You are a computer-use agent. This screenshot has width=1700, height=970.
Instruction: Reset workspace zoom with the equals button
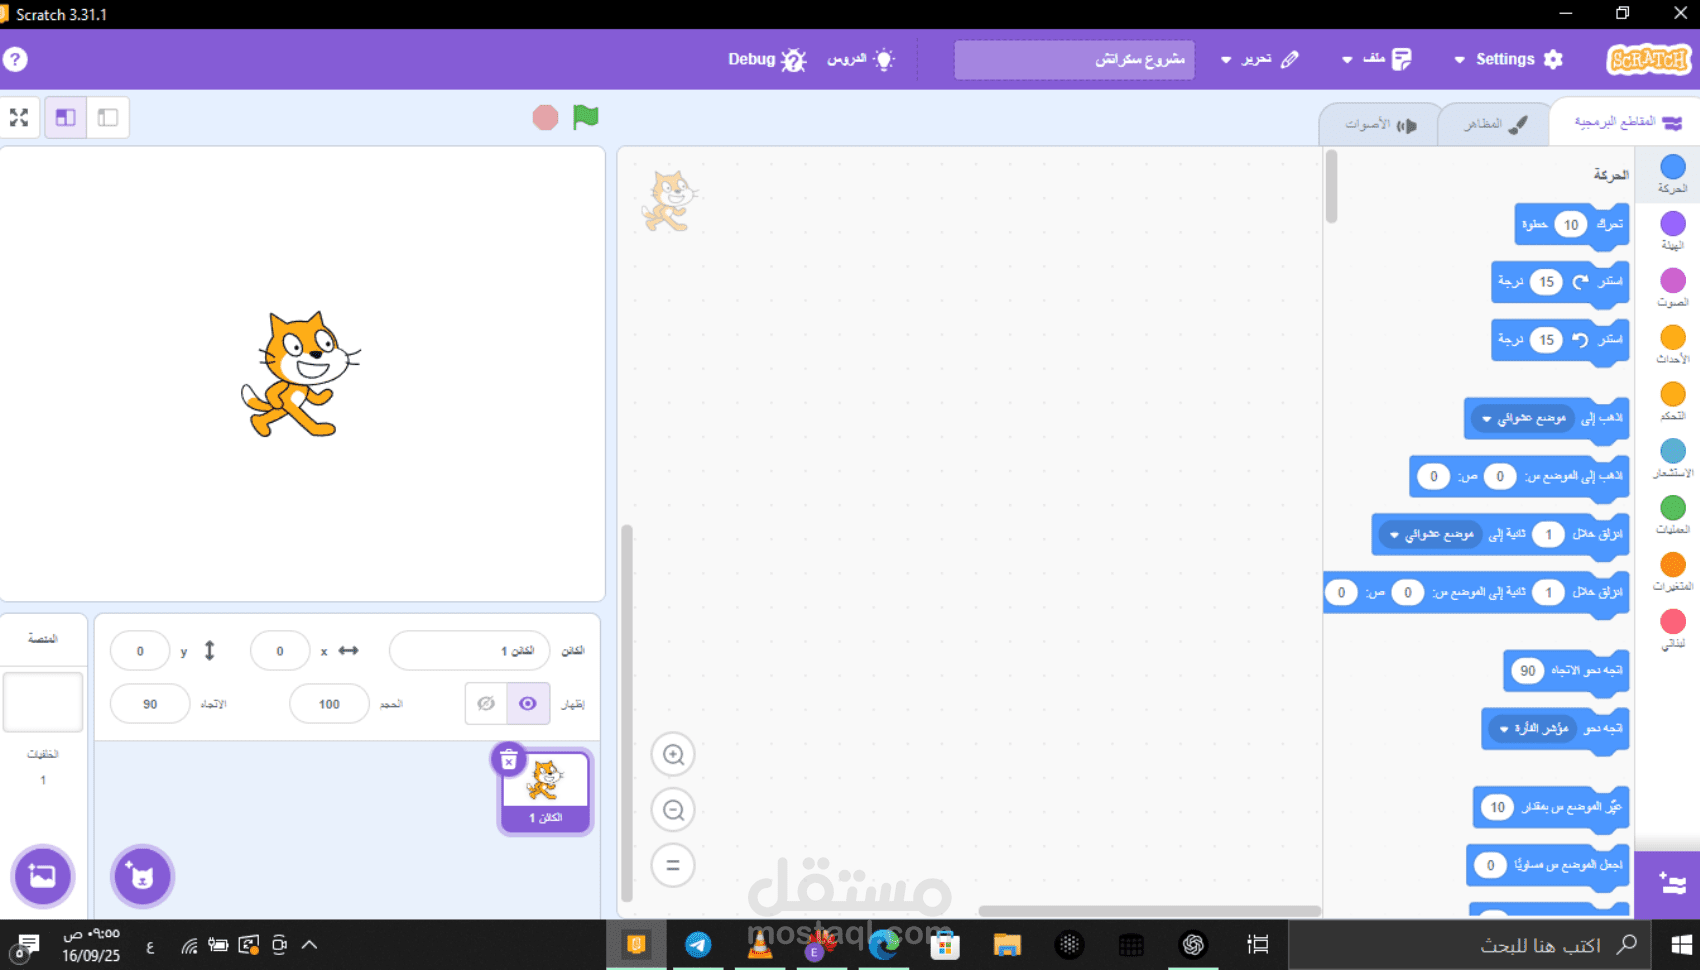tap(673, 865)
